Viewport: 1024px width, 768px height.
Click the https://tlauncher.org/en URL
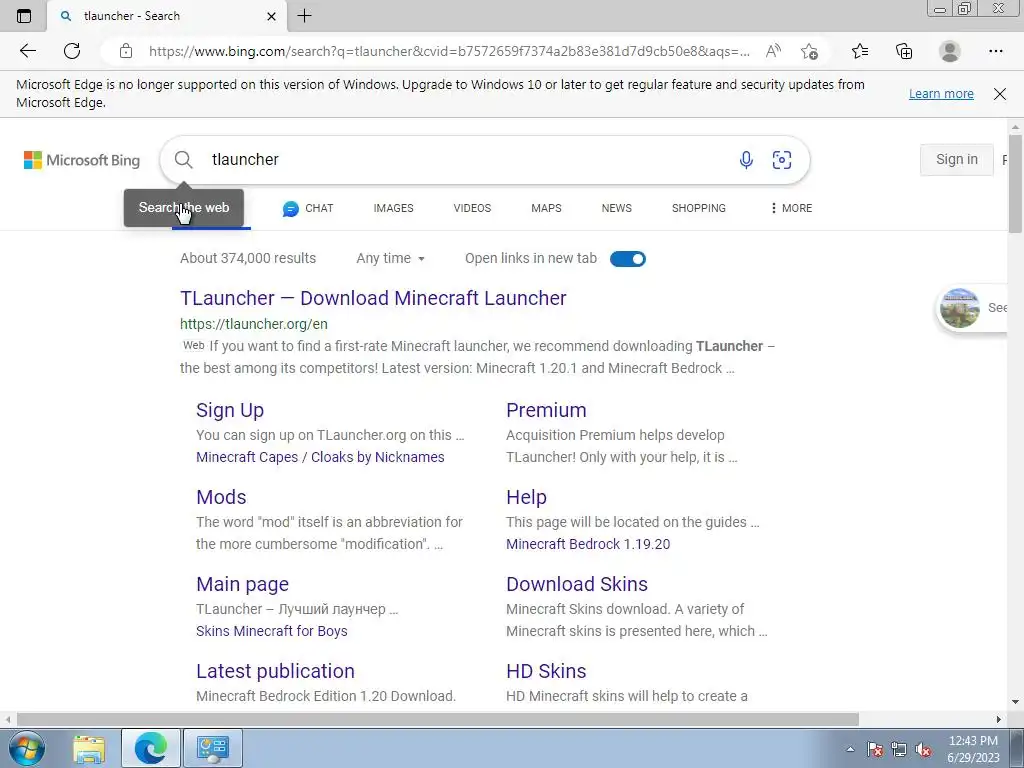tap(253, 324)
